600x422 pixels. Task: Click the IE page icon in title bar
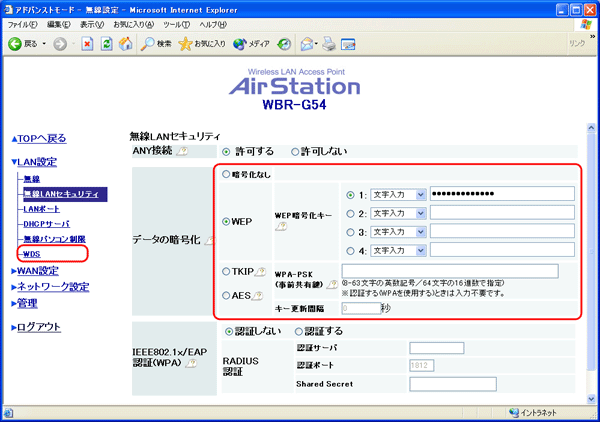[8, 10]
